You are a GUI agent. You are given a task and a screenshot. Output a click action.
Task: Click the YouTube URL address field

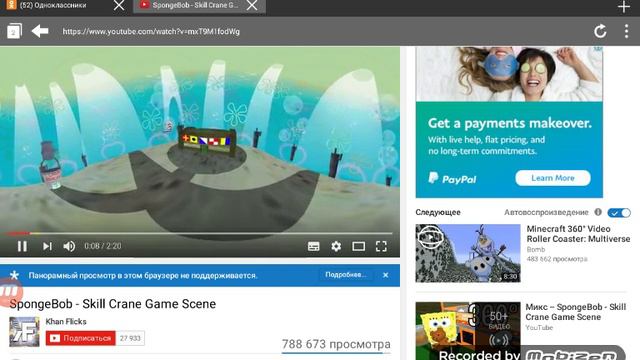point(151,31)
